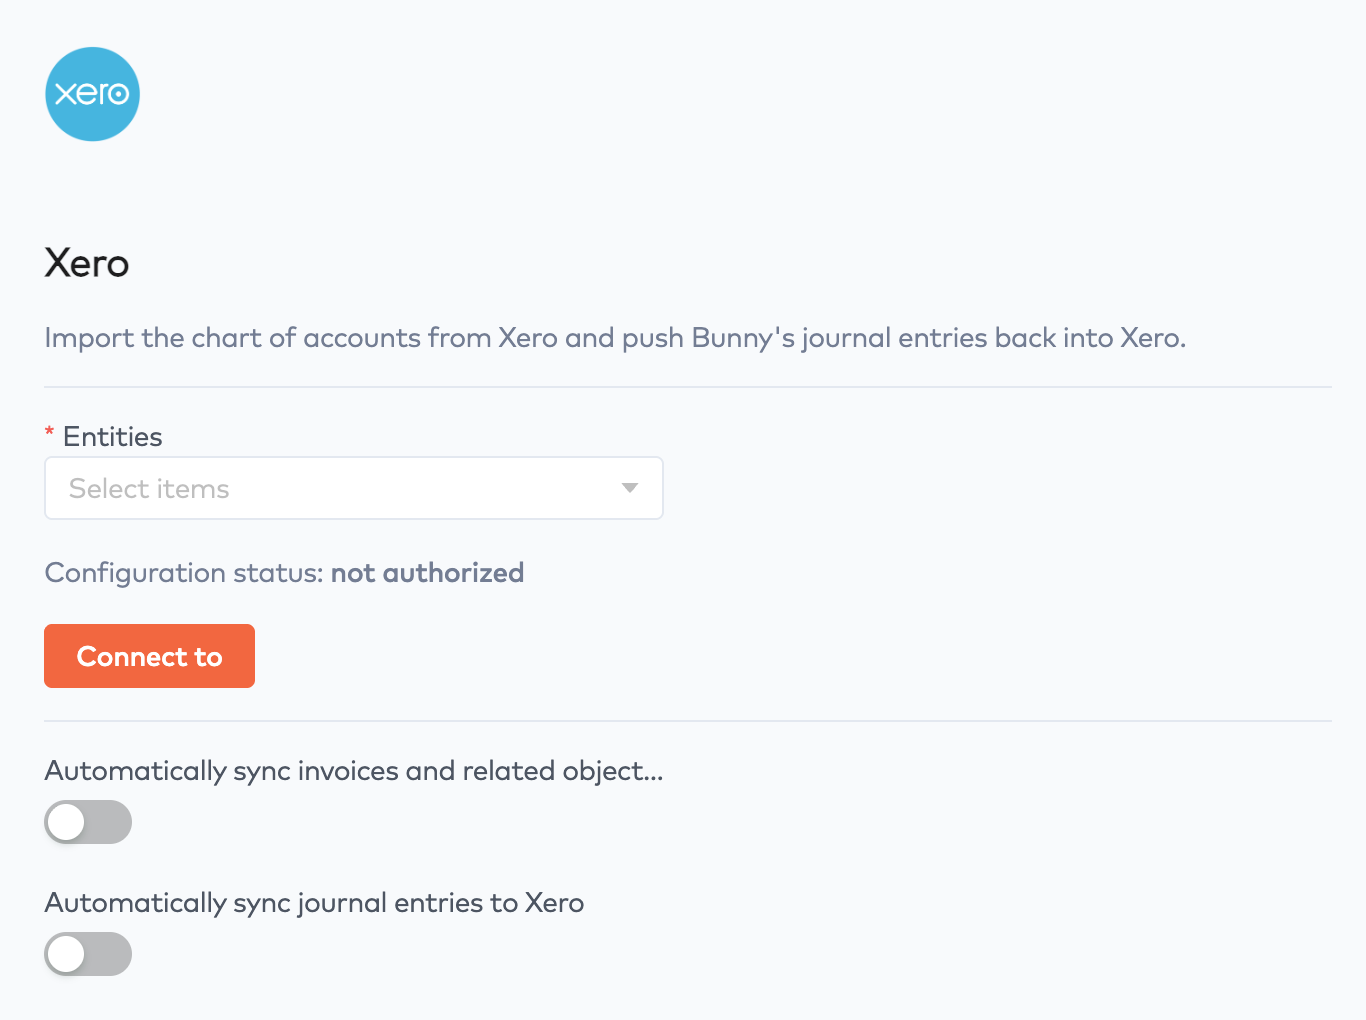Click 'Automatically sync journal entries to Xero' label
The image size is (1366, 1020).
pos(314,903)
